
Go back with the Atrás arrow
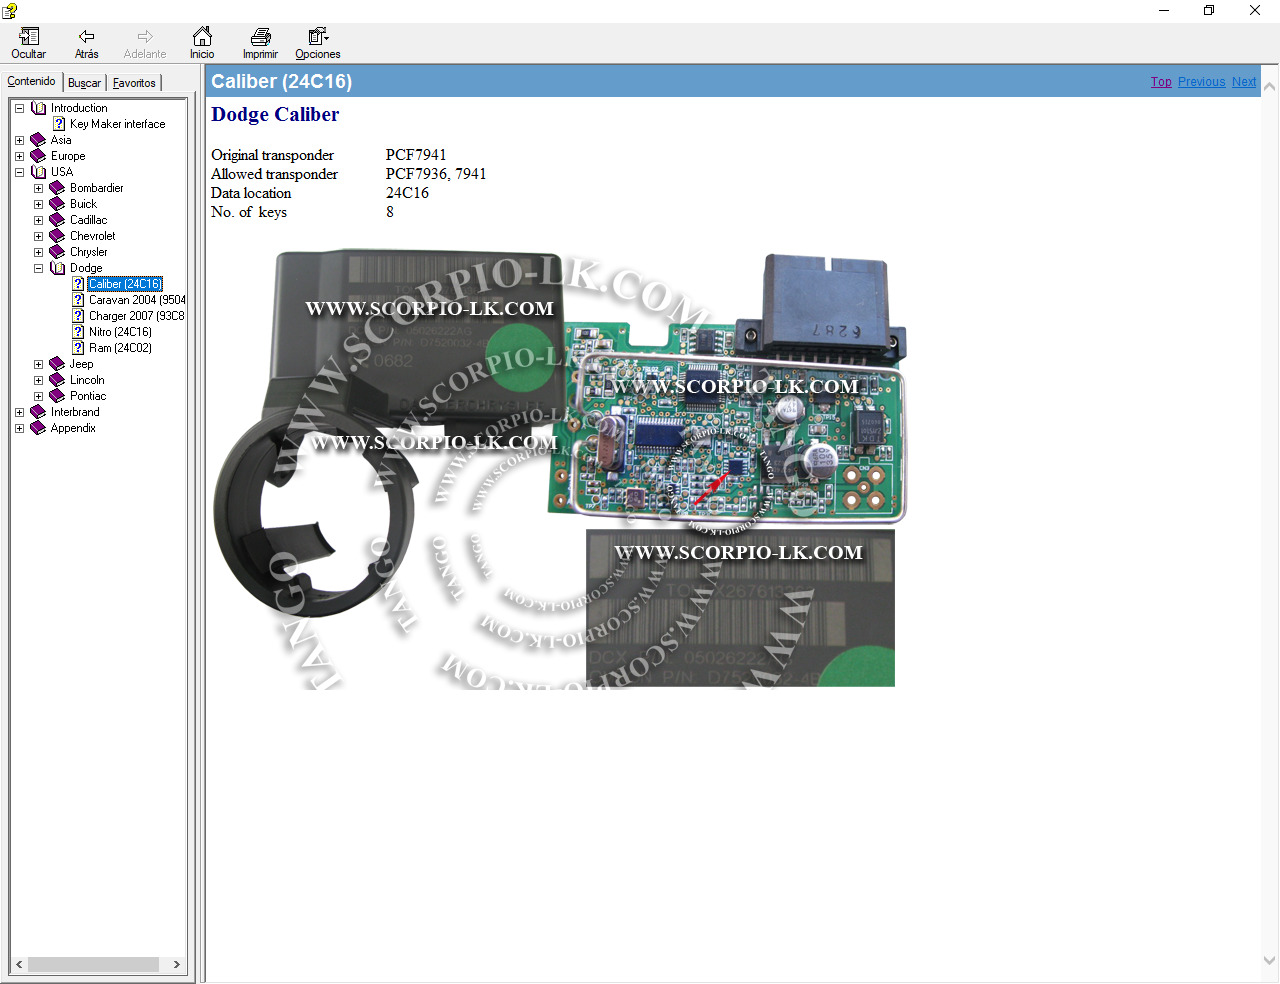[x=87, y=37]
